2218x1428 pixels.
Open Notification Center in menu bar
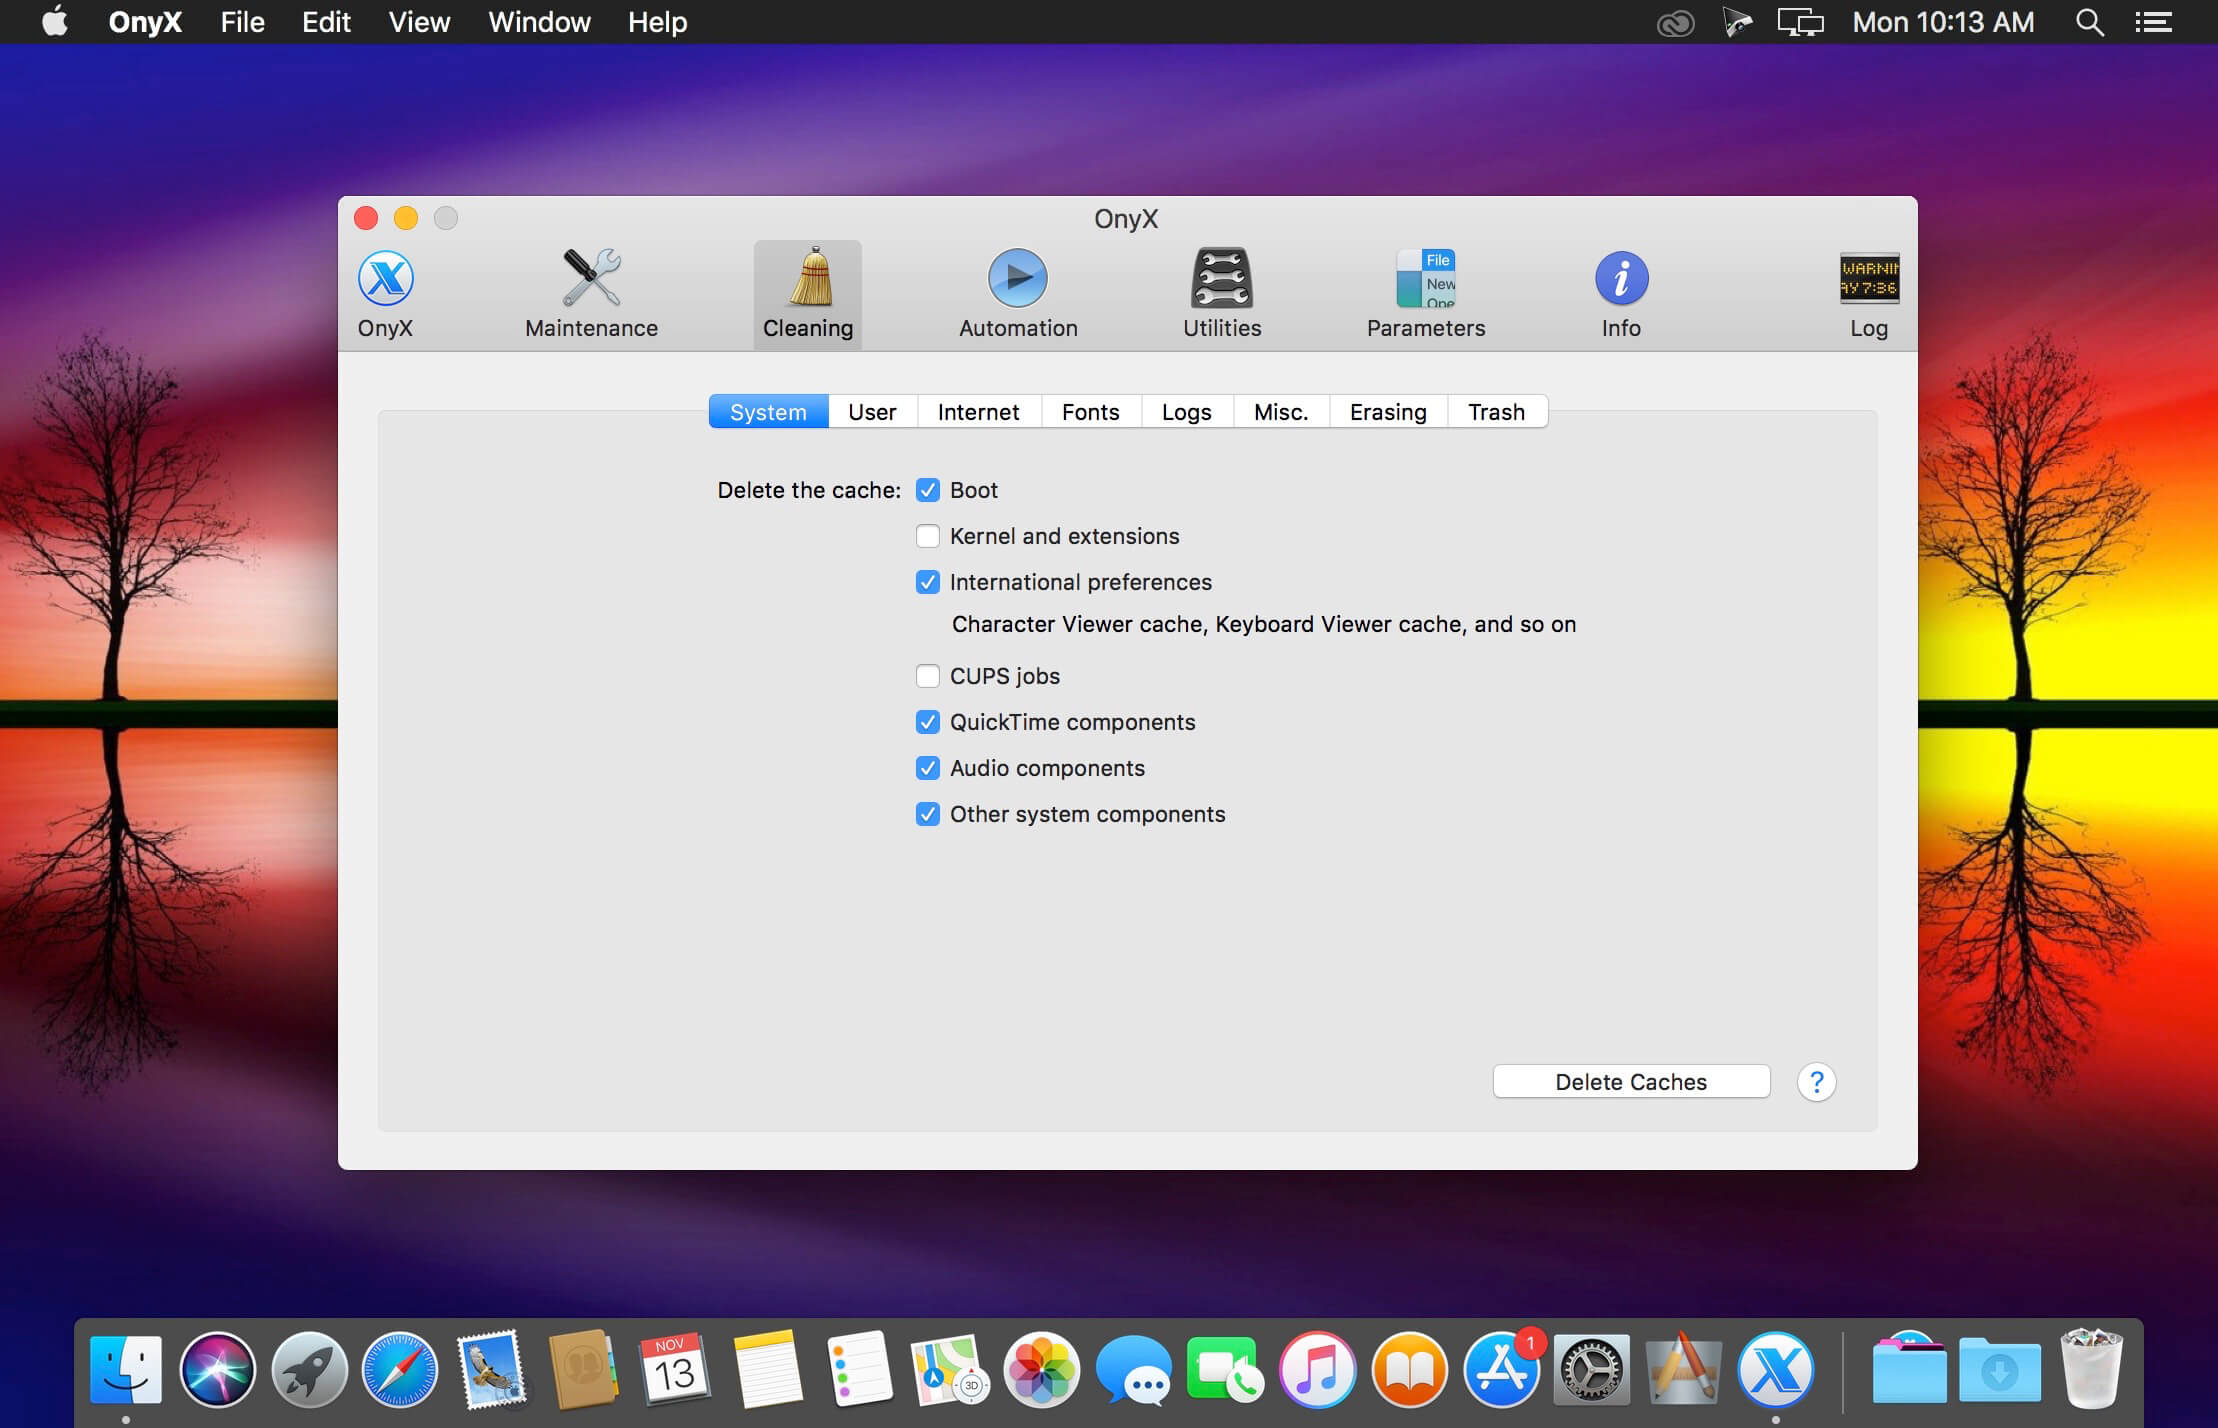point(2153,22)
